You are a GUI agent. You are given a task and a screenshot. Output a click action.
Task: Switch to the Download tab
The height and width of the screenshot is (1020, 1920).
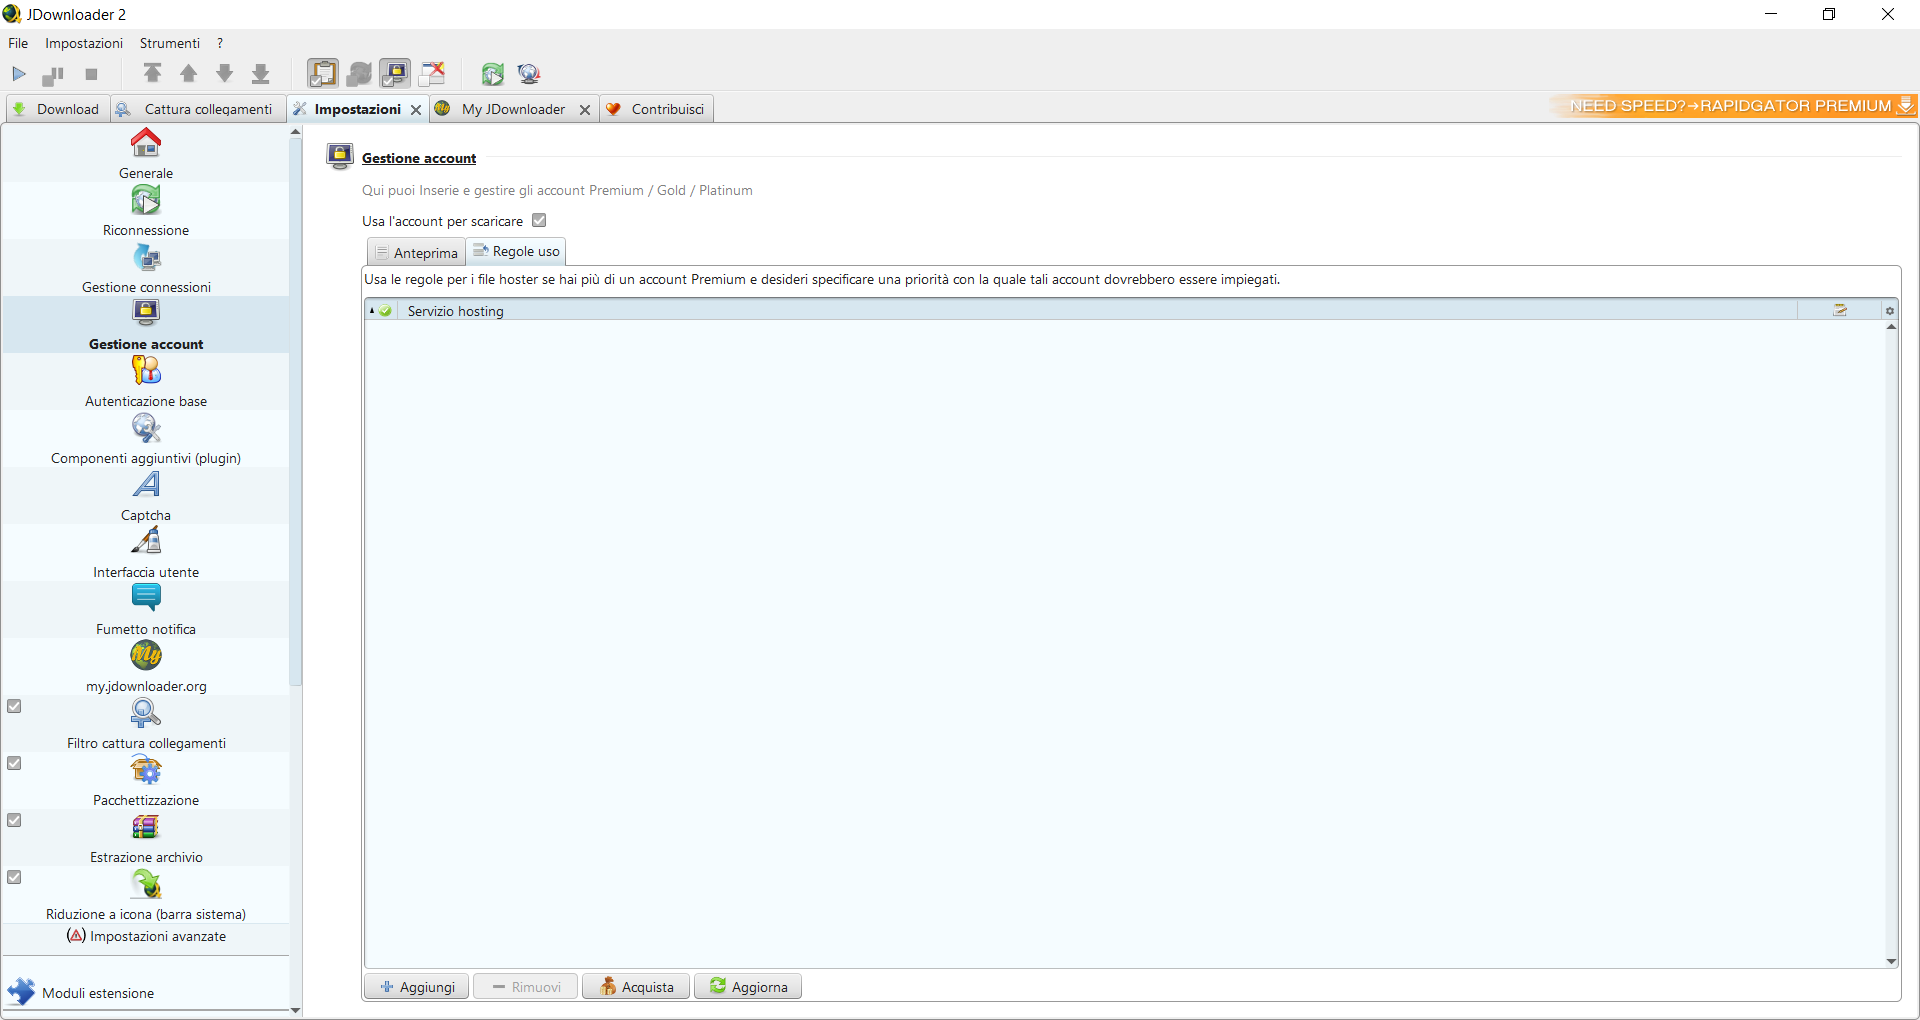(57, 109)
